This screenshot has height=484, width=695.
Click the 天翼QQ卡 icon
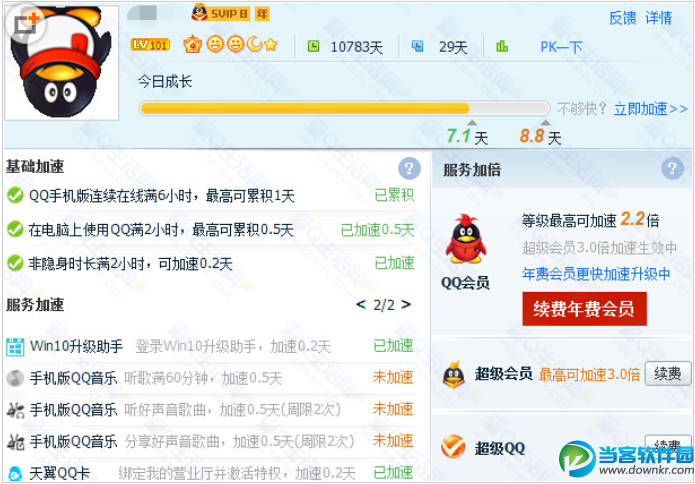15,473
